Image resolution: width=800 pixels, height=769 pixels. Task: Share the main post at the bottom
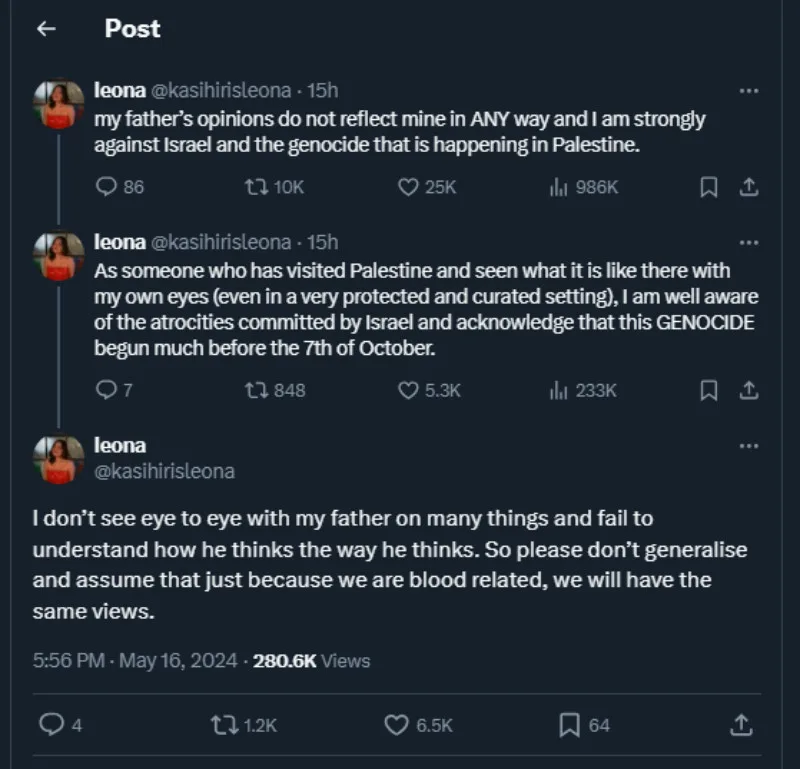coord(741,724)
